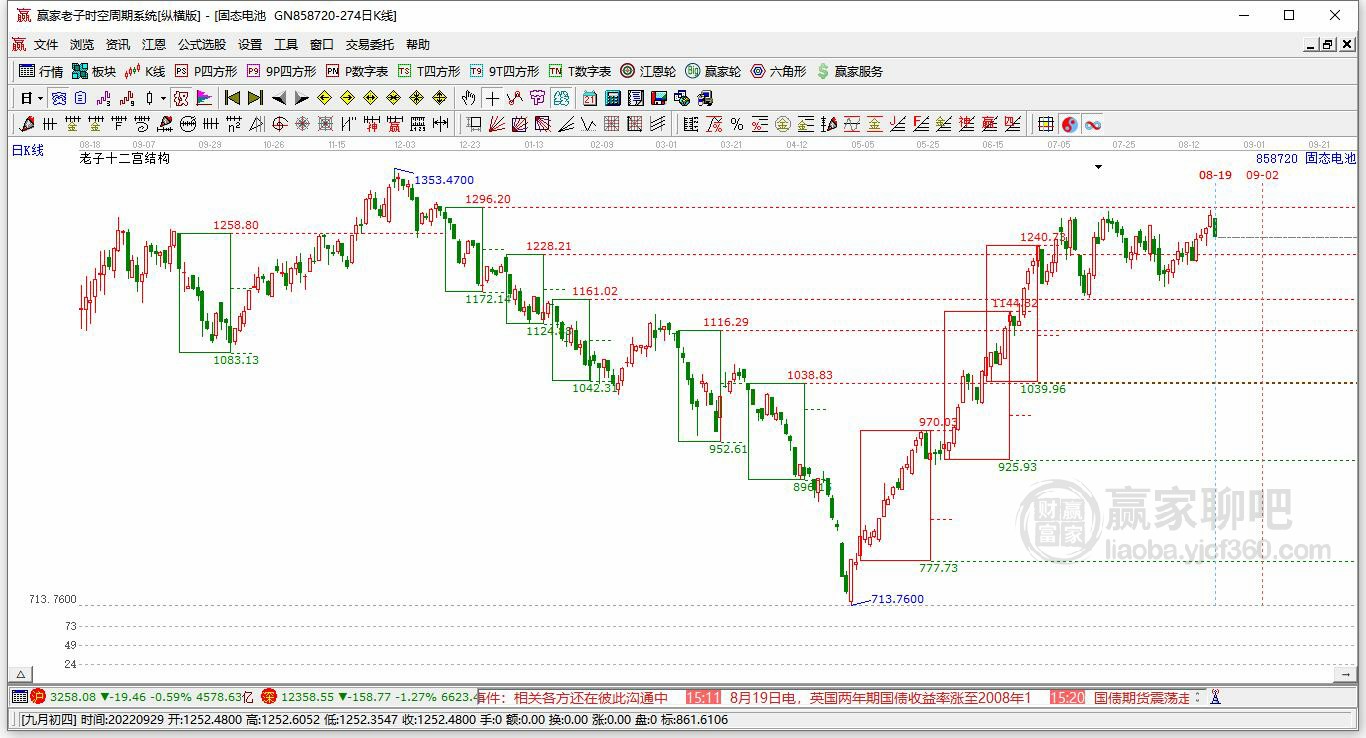Image resolution: width=1366 pixels, height=738 pixels.
Task: Jump to first bar arrow icon
Action: click(232, 98)
